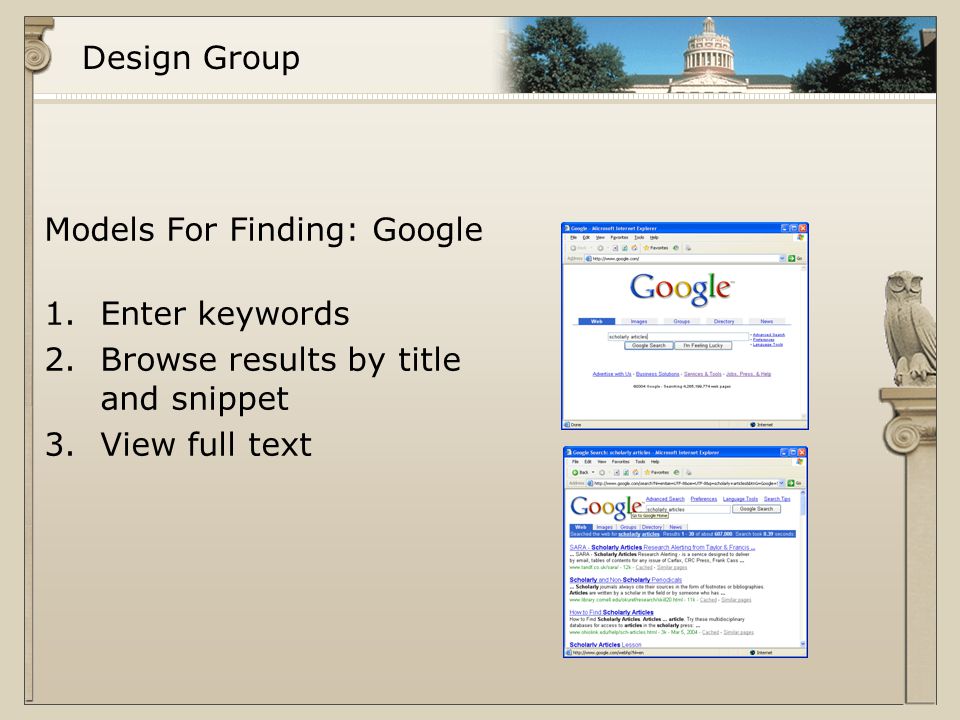Select the News tab in the search results window
Image resolution: width=960 pixels, height=720 pixels.
[676, 527]
